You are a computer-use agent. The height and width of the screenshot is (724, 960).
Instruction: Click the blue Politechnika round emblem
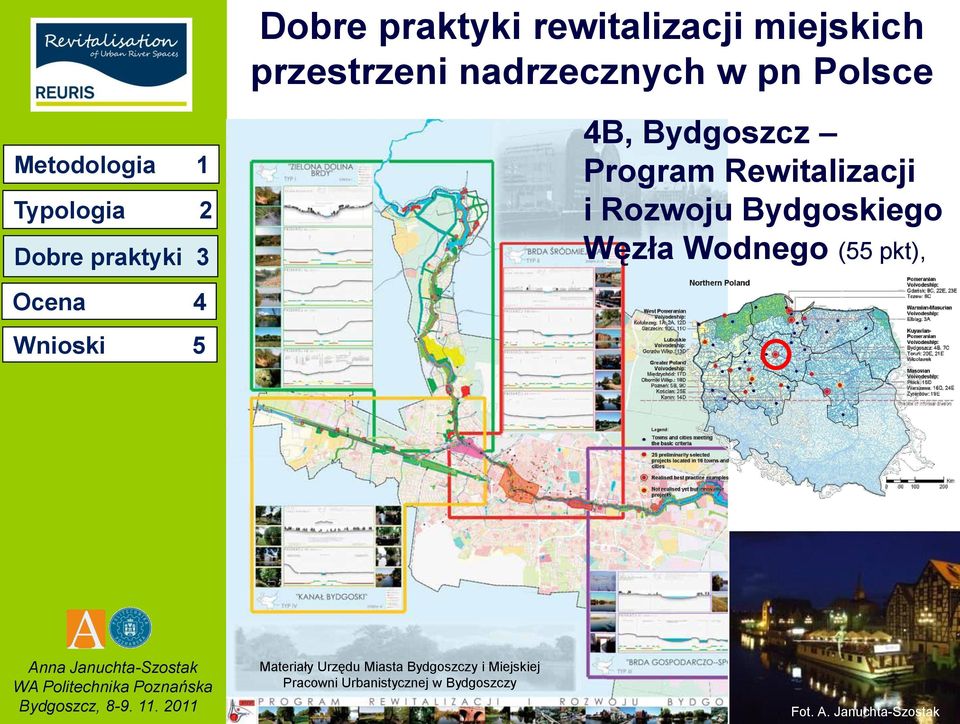click(130, 629)
